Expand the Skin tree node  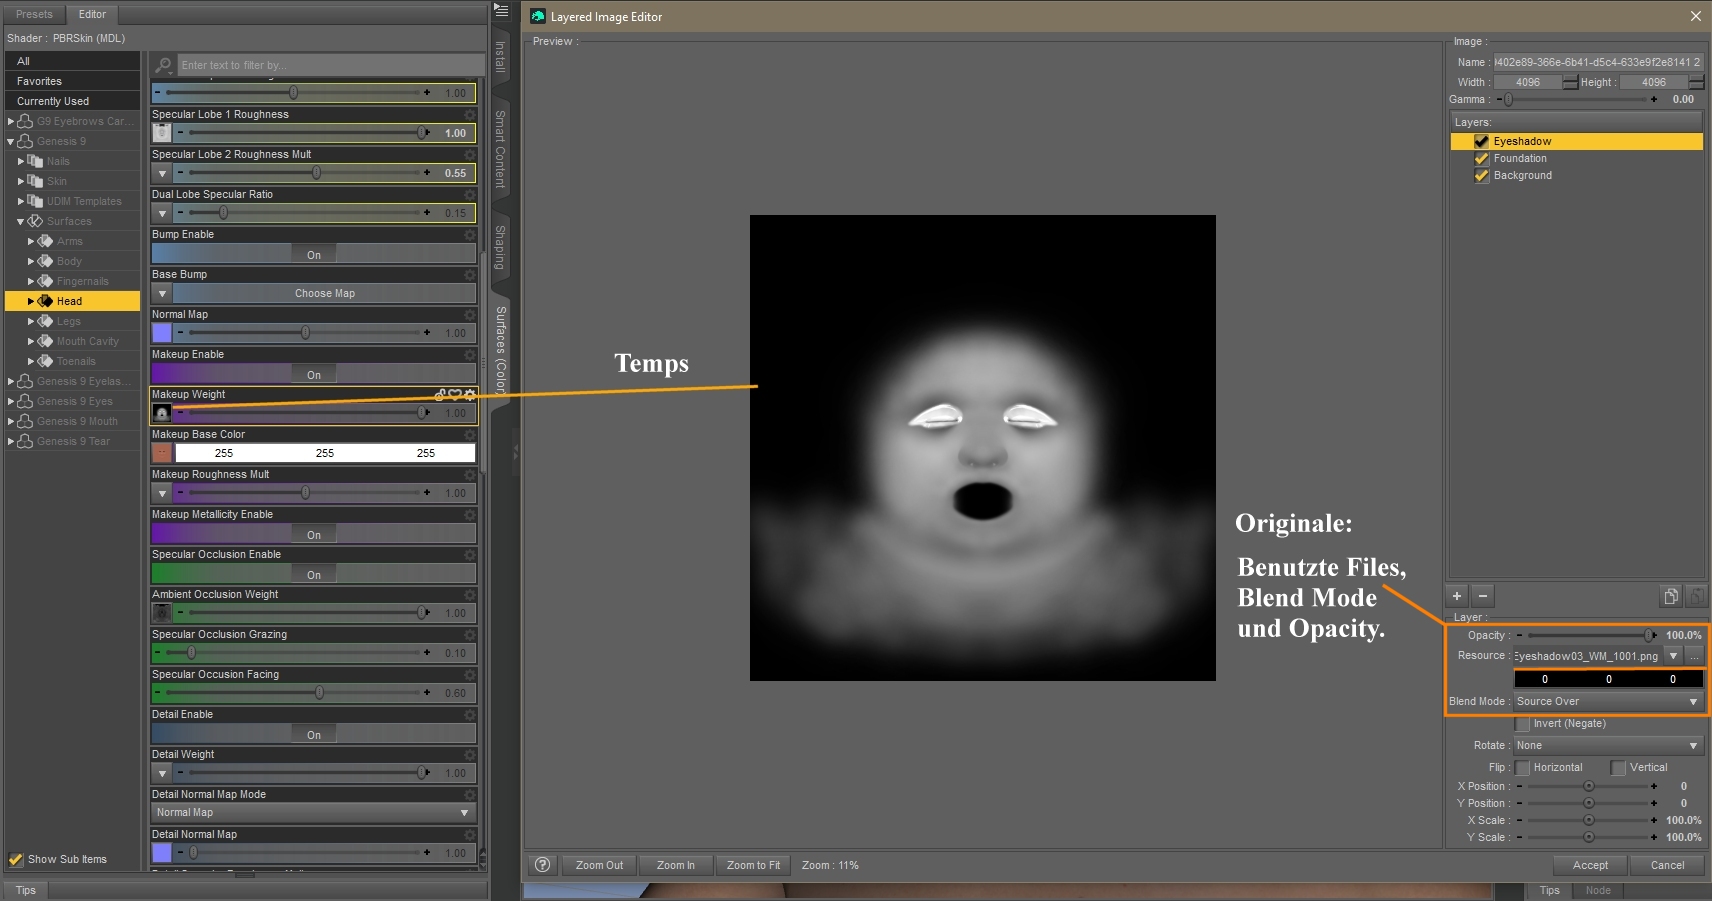(x=21, y=181)
